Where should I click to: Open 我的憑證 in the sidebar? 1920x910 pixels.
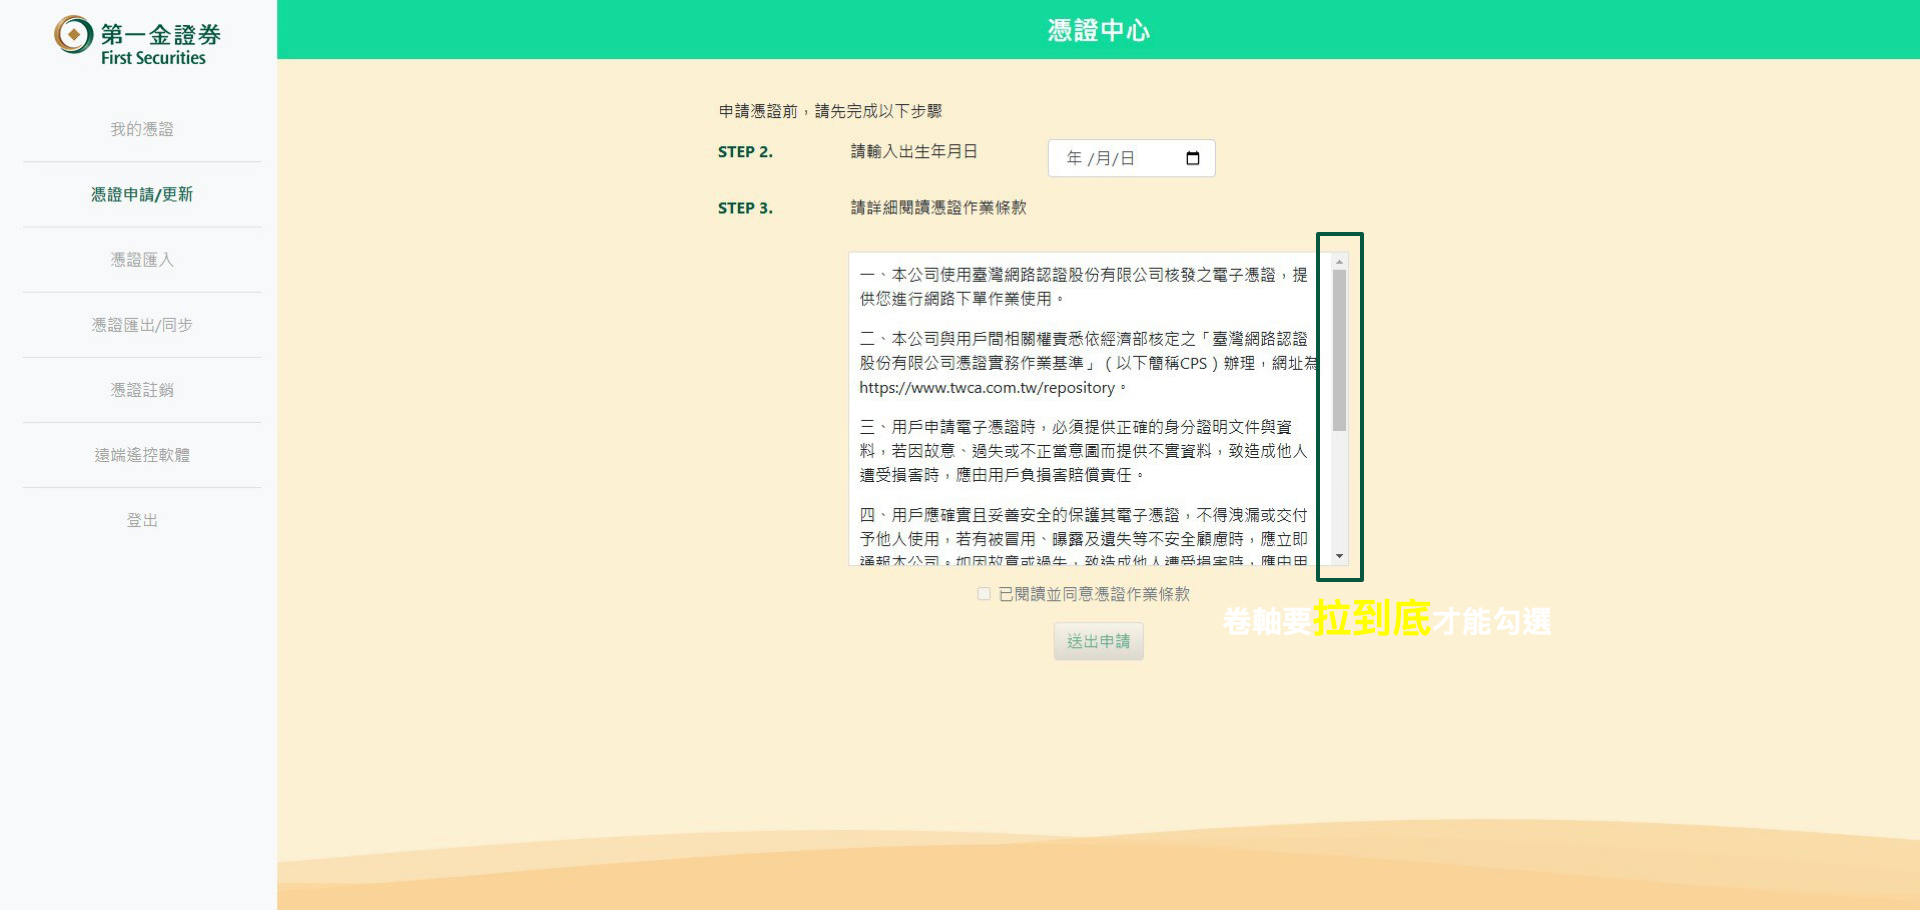pyautogui.click(x=142, y=129)
